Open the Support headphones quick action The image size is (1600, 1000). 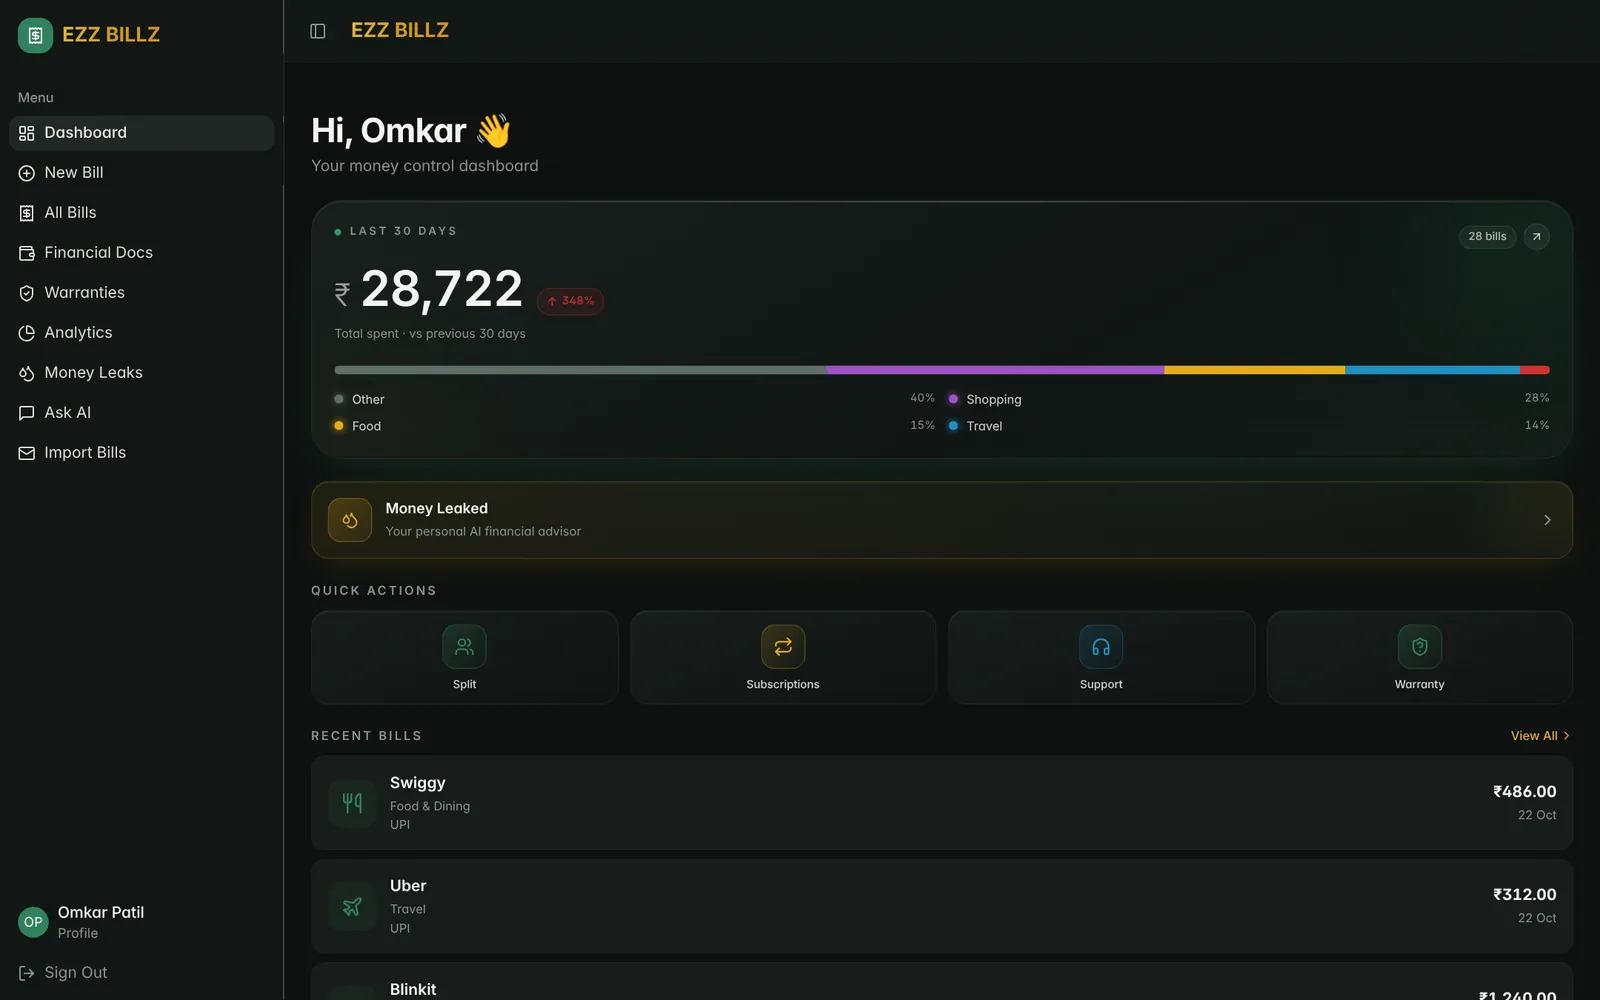[x=1101, y=658]
